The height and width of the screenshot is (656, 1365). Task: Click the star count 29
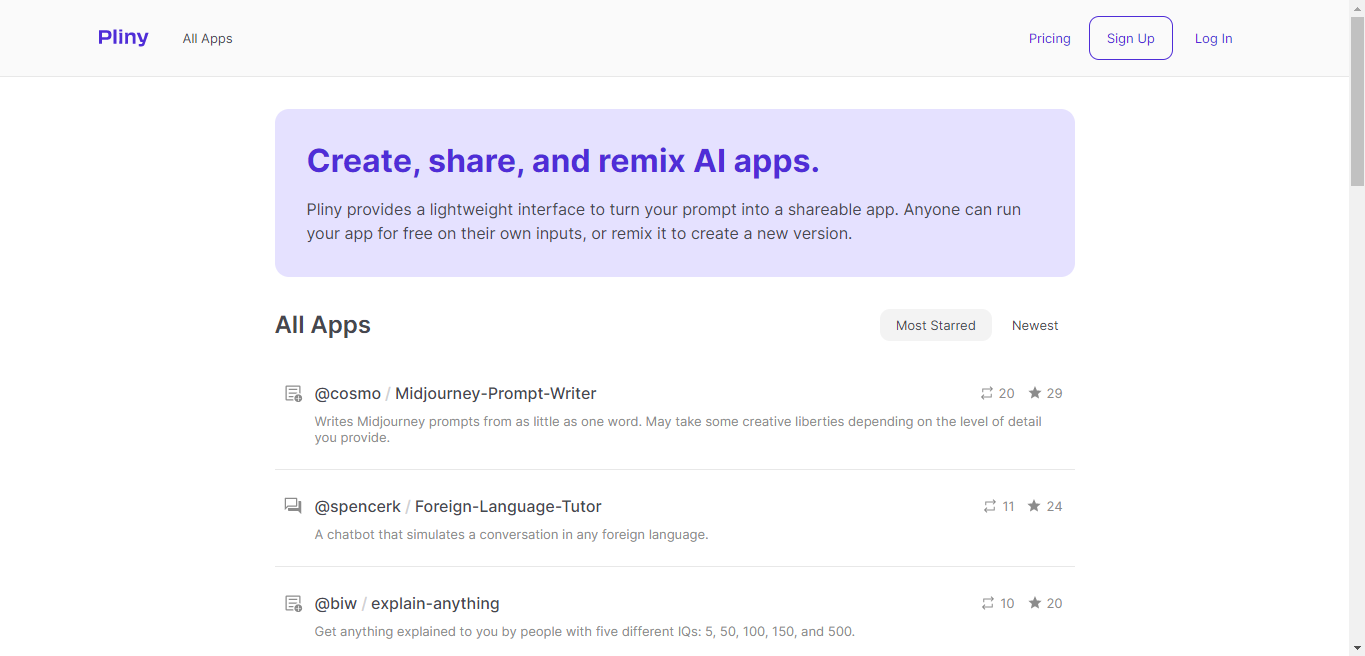pyautogui.click(x=1054, y=394)
